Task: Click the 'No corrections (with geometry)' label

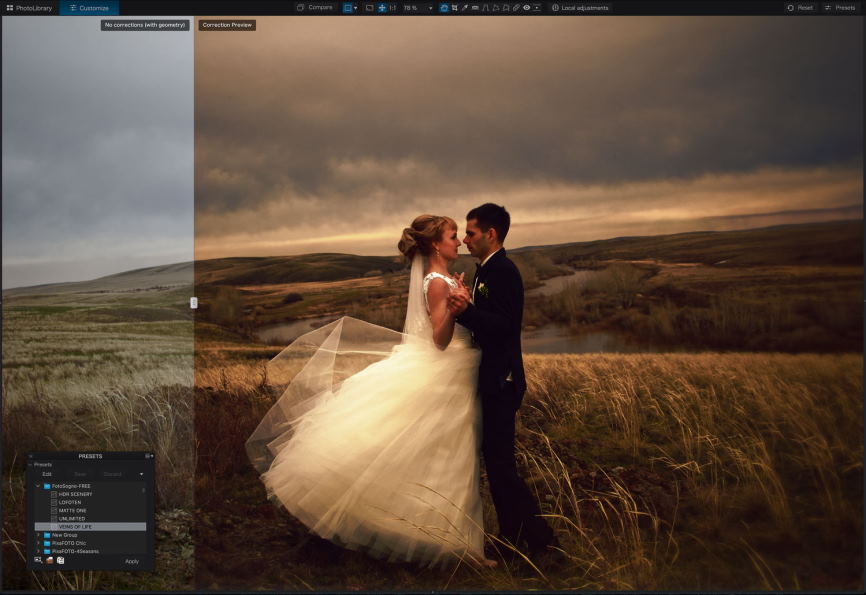Action: click(x=145, y=25)
